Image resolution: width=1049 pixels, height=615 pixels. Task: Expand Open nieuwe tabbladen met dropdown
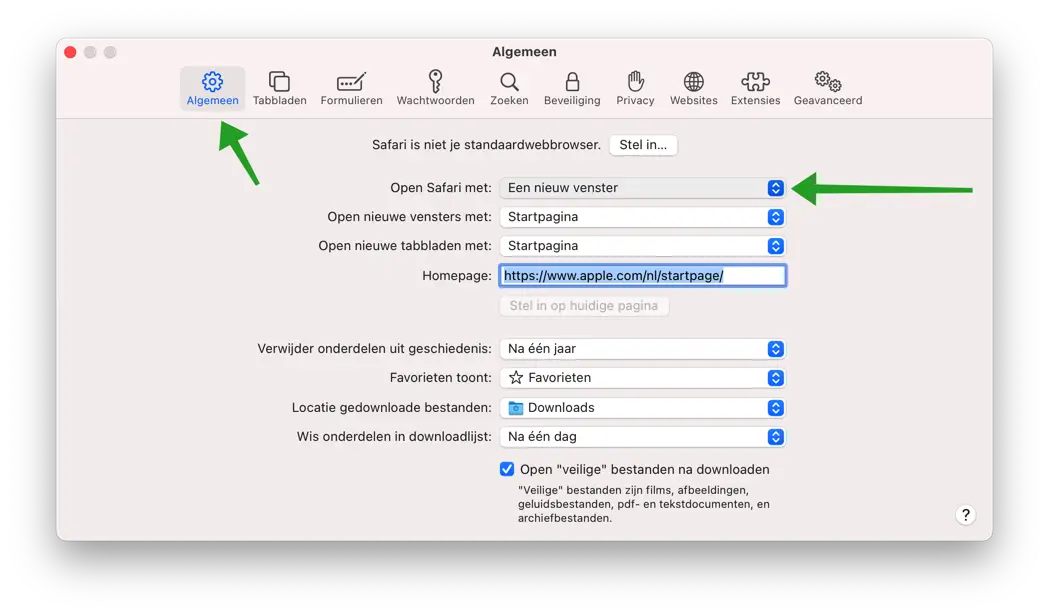point(642,246)
